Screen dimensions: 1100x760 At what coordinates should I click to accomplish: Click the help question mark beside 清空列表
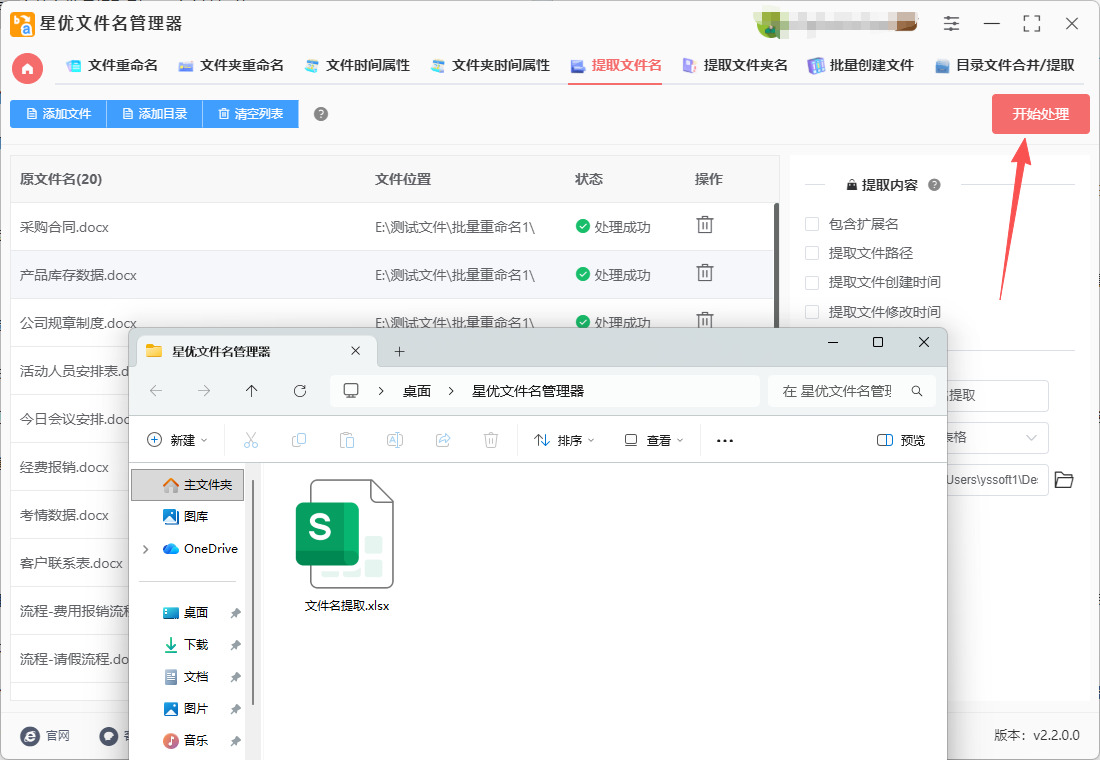pyautogui.click(x=321, y=114)
